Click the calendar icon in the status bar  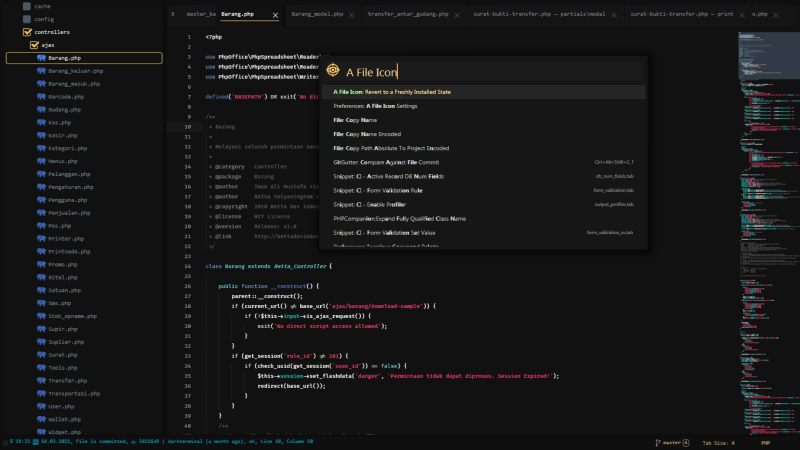coord(36,442)
